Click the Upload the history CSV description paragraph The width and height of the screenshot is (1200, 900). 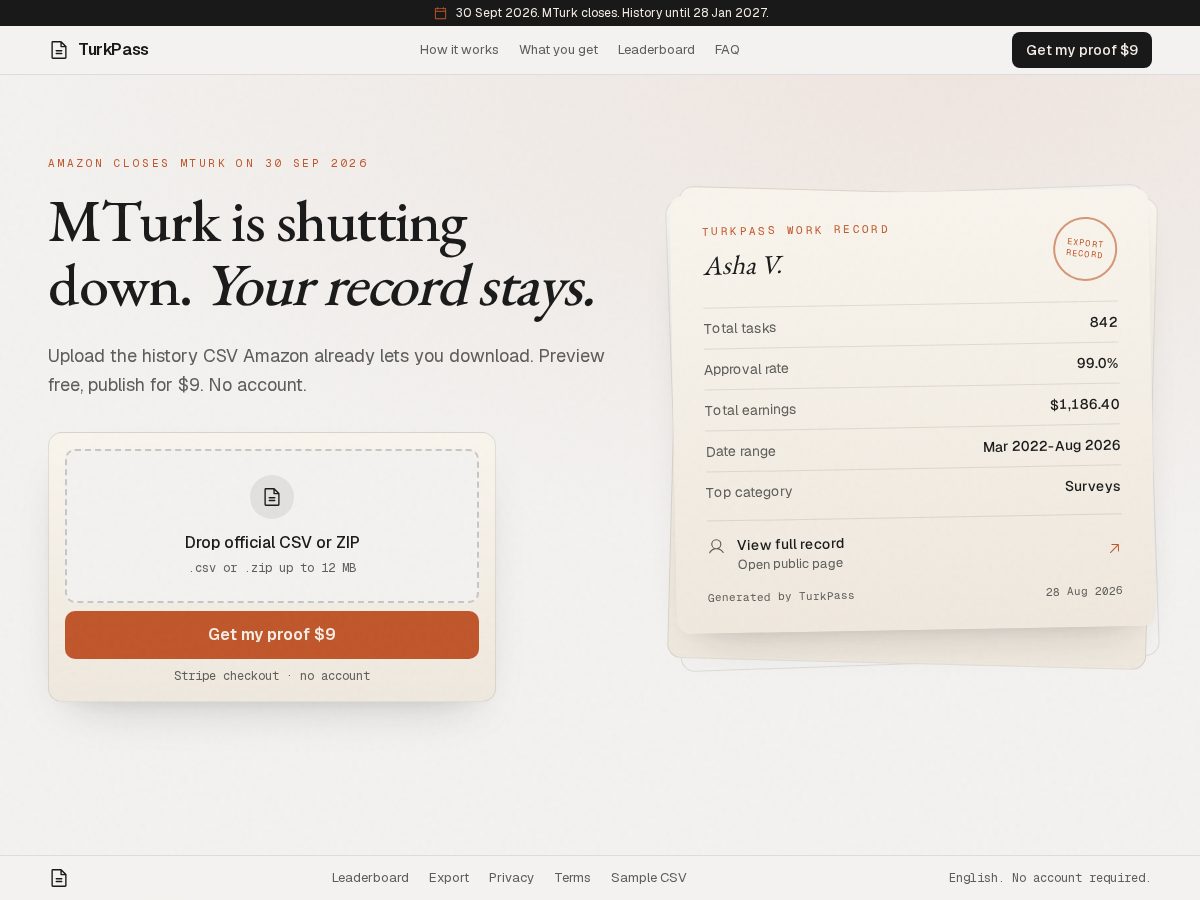tap(326, 370)
